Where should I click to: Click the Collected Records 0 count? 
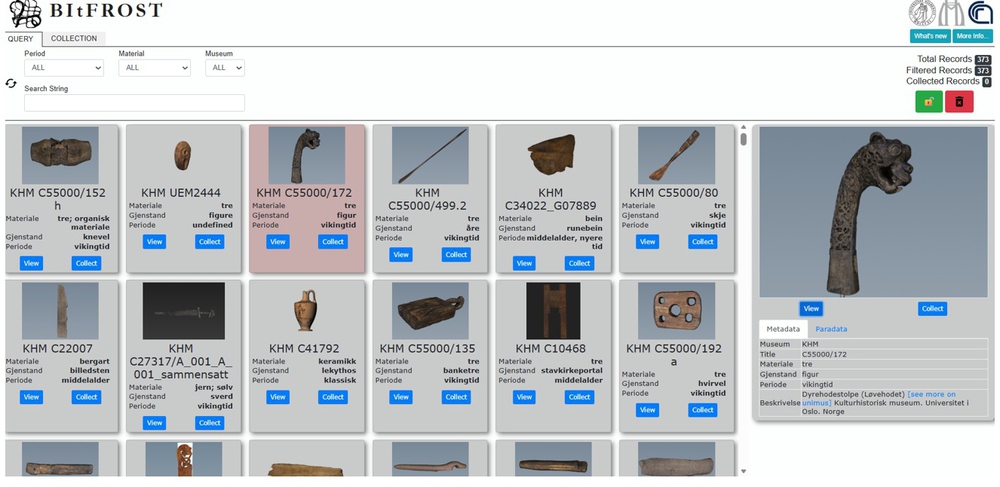987,82
